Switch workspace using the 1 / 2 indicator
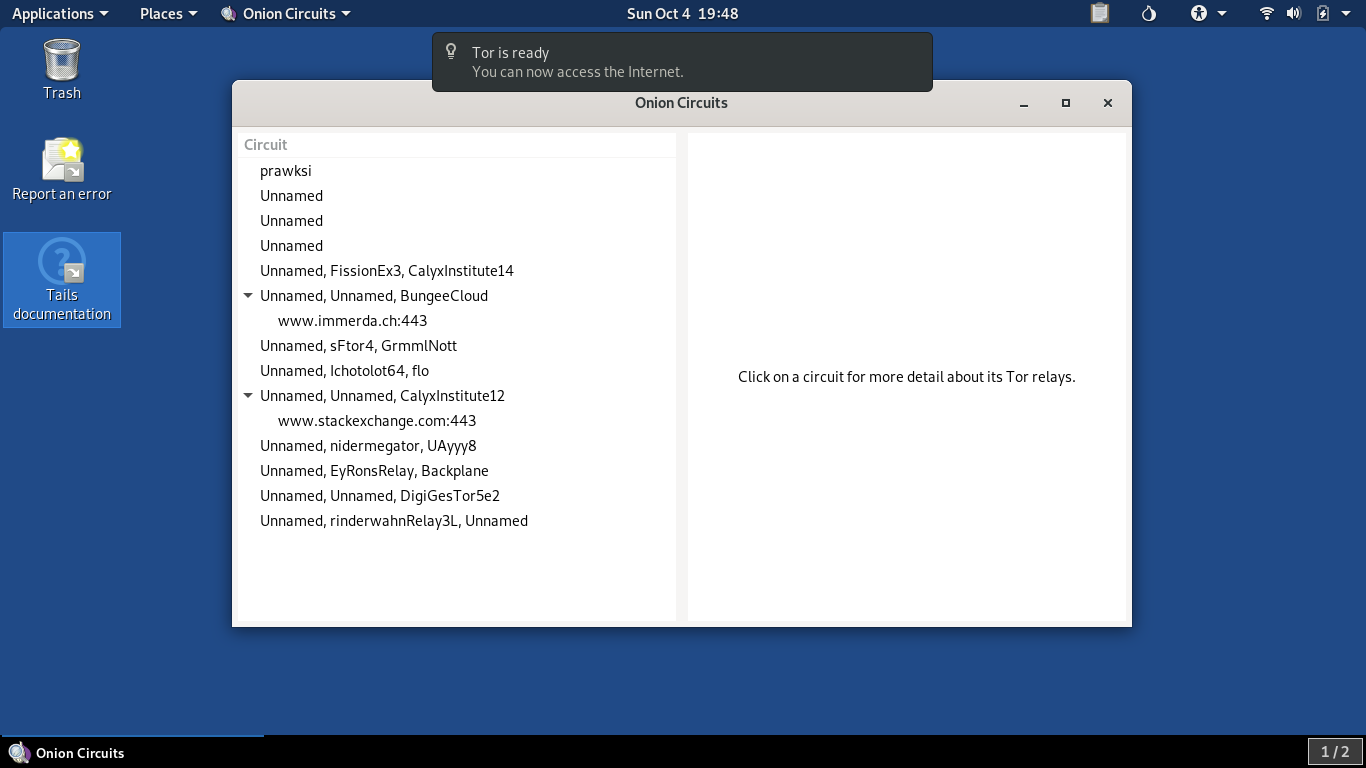The image size is (1366, 768). 1335,752
